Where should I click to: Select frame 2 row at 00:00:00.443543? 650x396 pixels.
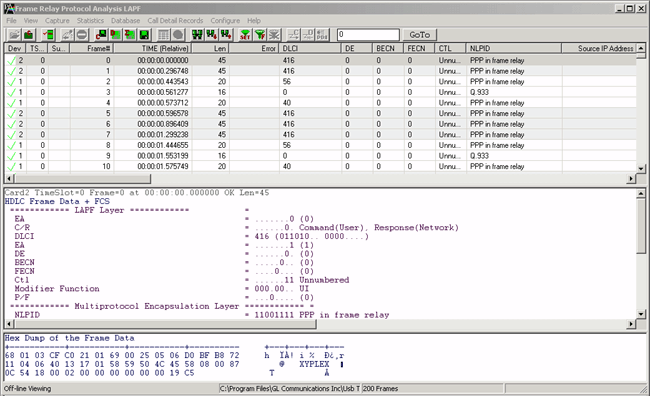click(x=320, y=82)
